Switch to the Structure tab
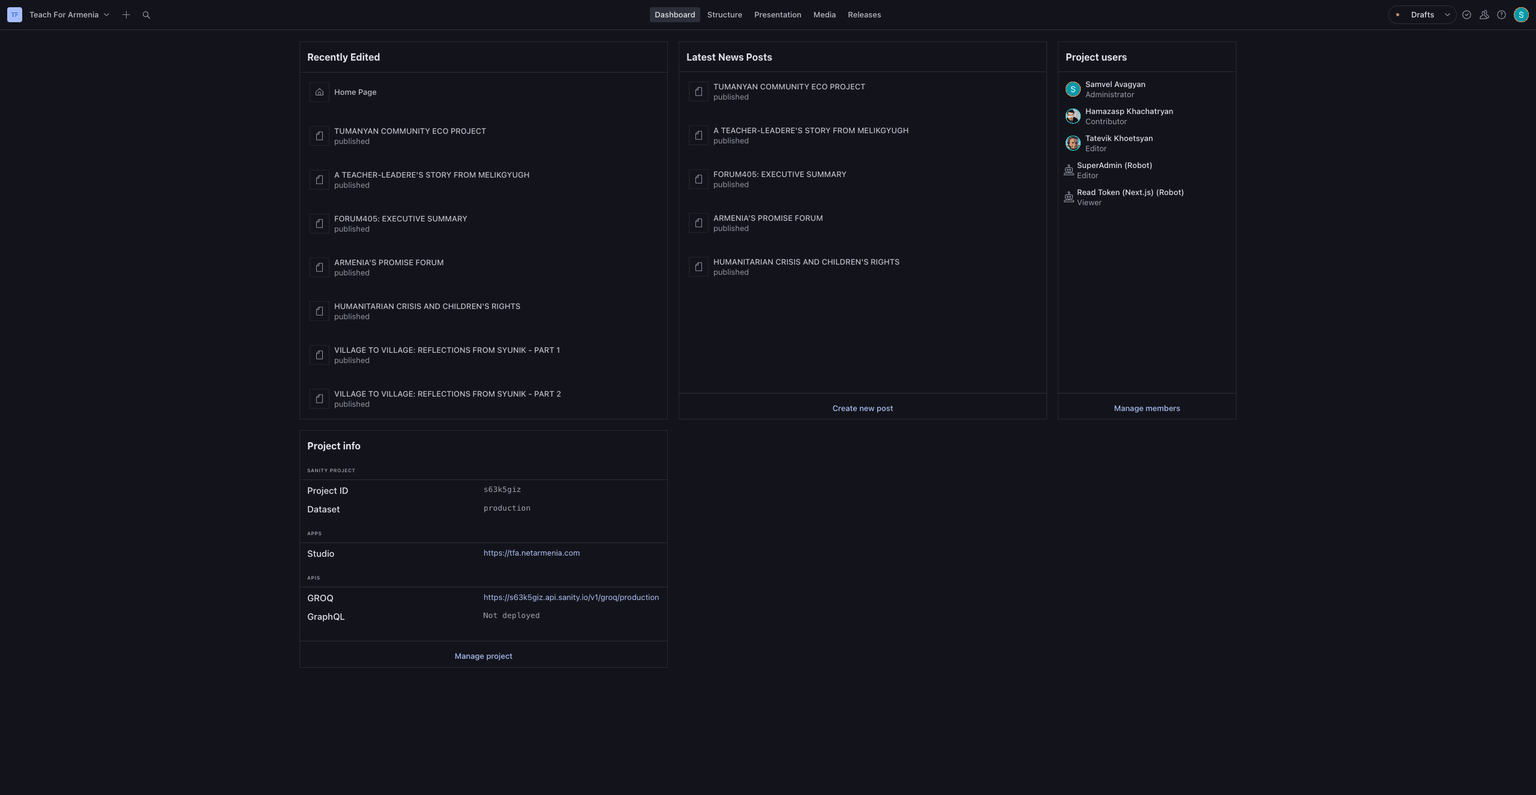Image resolution: width=1536 pixels, height=795 pixels. 724,14
